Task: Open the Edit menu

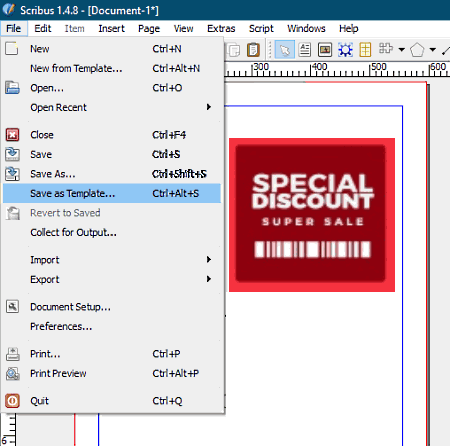Action: pos(43,29)
